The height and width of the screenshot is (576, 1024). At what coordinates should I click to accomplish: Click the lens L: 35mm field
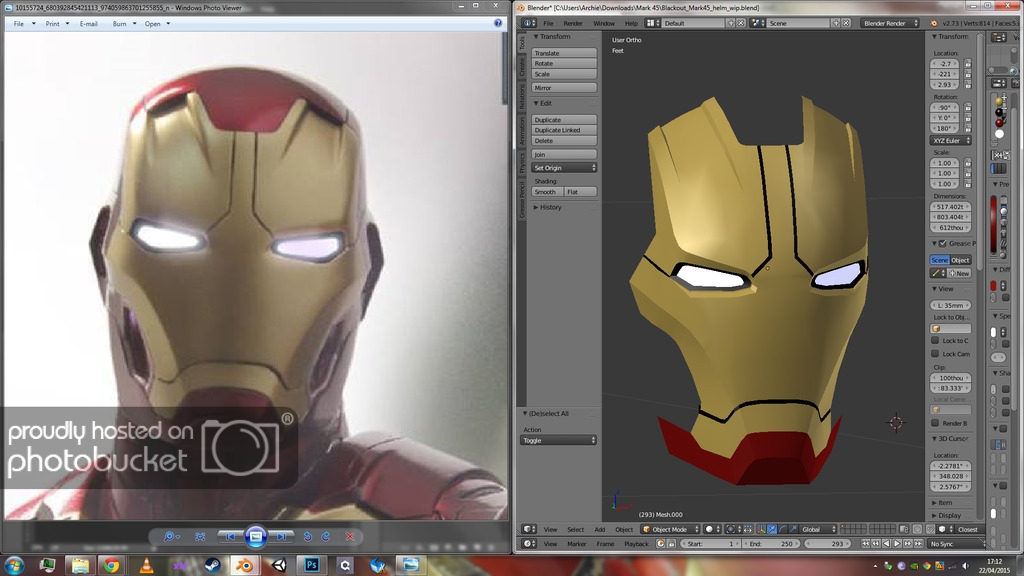tap(950, 305)
